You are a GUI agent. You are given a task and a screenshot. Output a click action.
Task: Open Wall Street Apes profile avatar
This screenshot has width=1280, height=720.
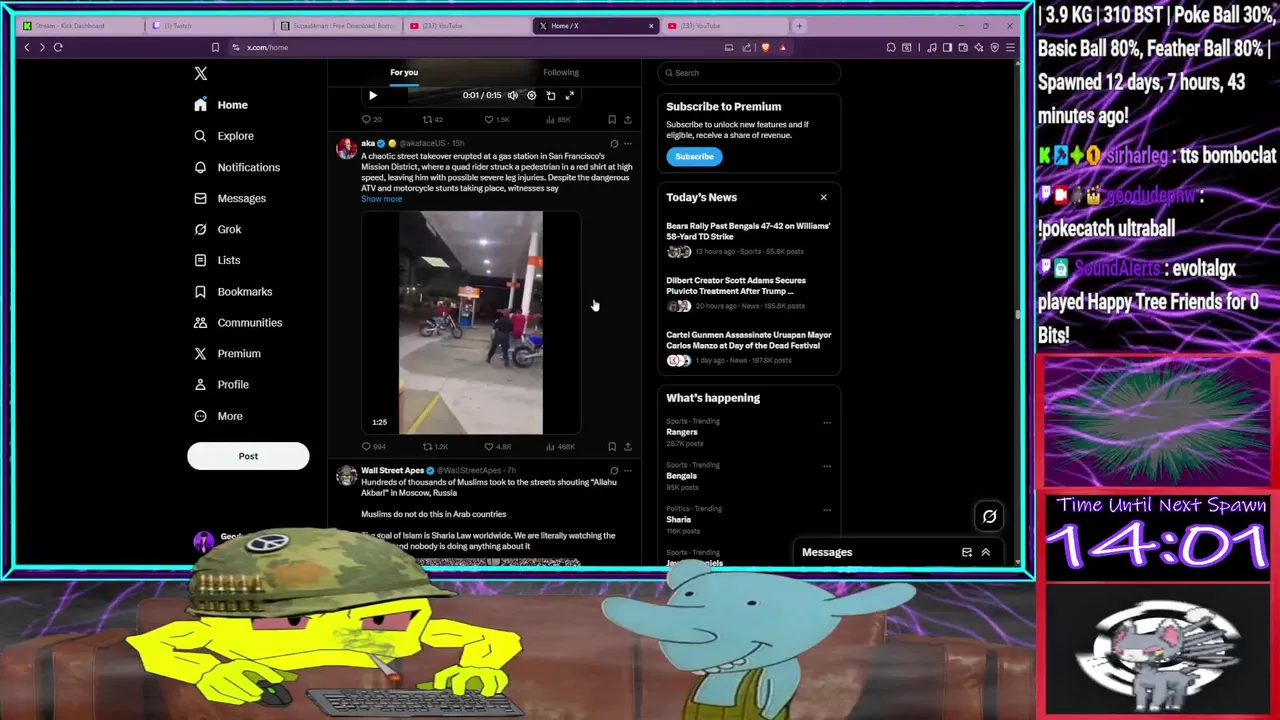point(346,476)
